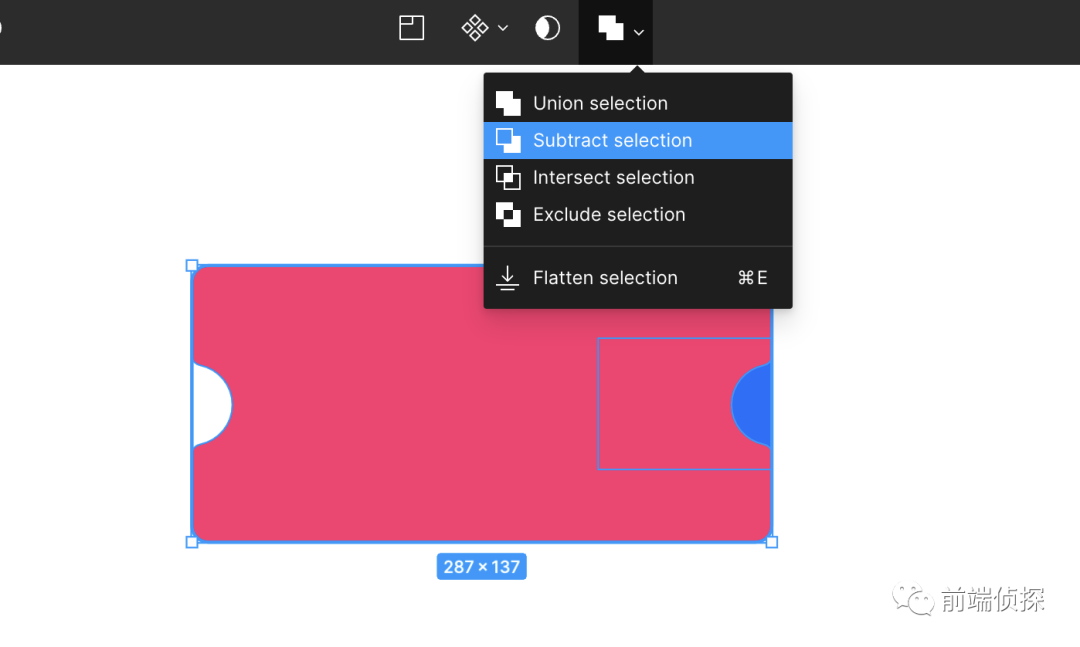Click the Intersect selection icon
1080x647 pixels.
508,178
